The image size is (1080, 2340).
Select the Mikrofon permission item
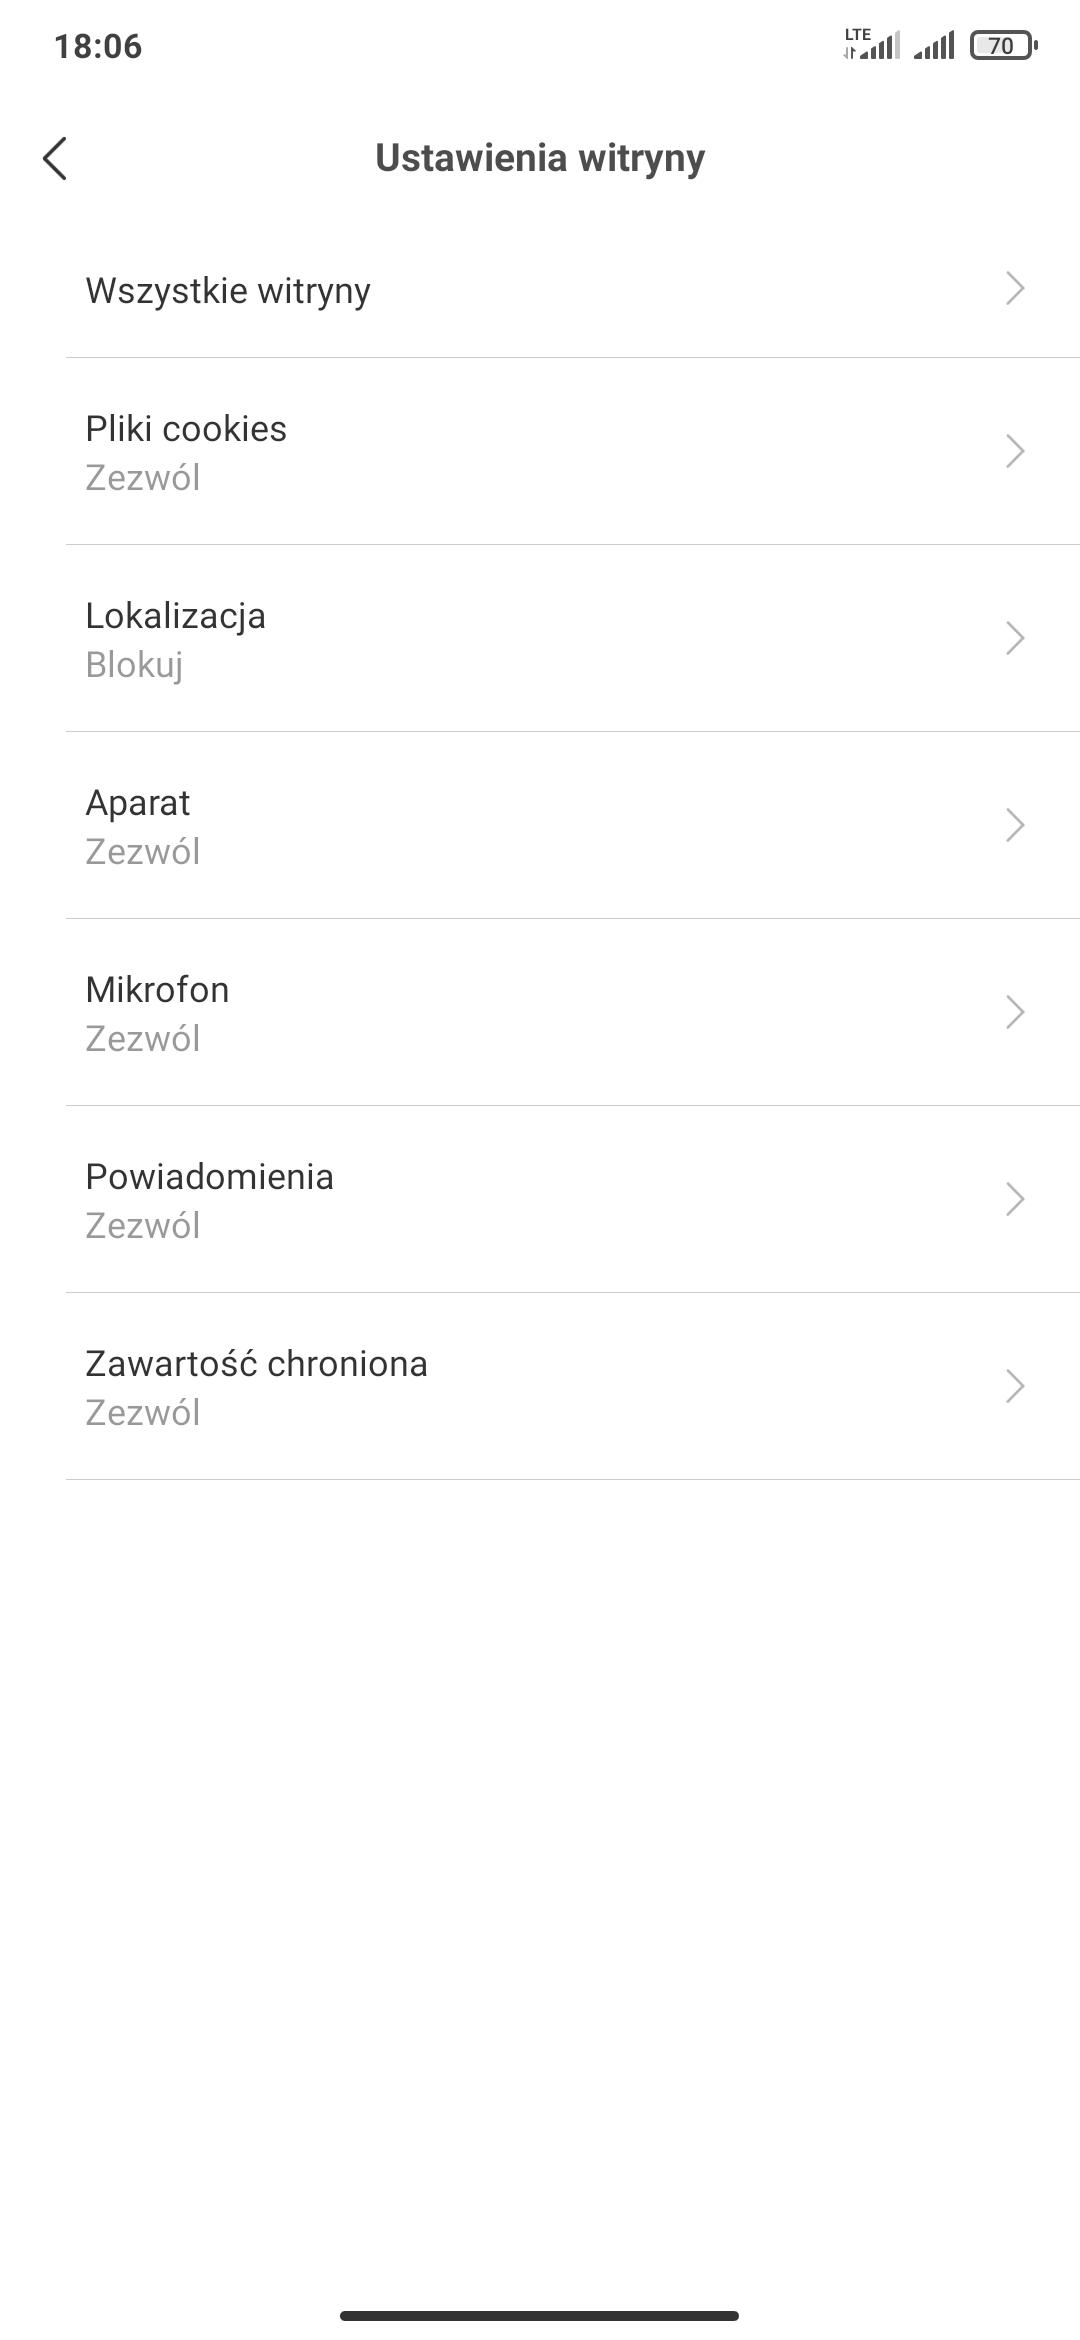click(158, 990)
